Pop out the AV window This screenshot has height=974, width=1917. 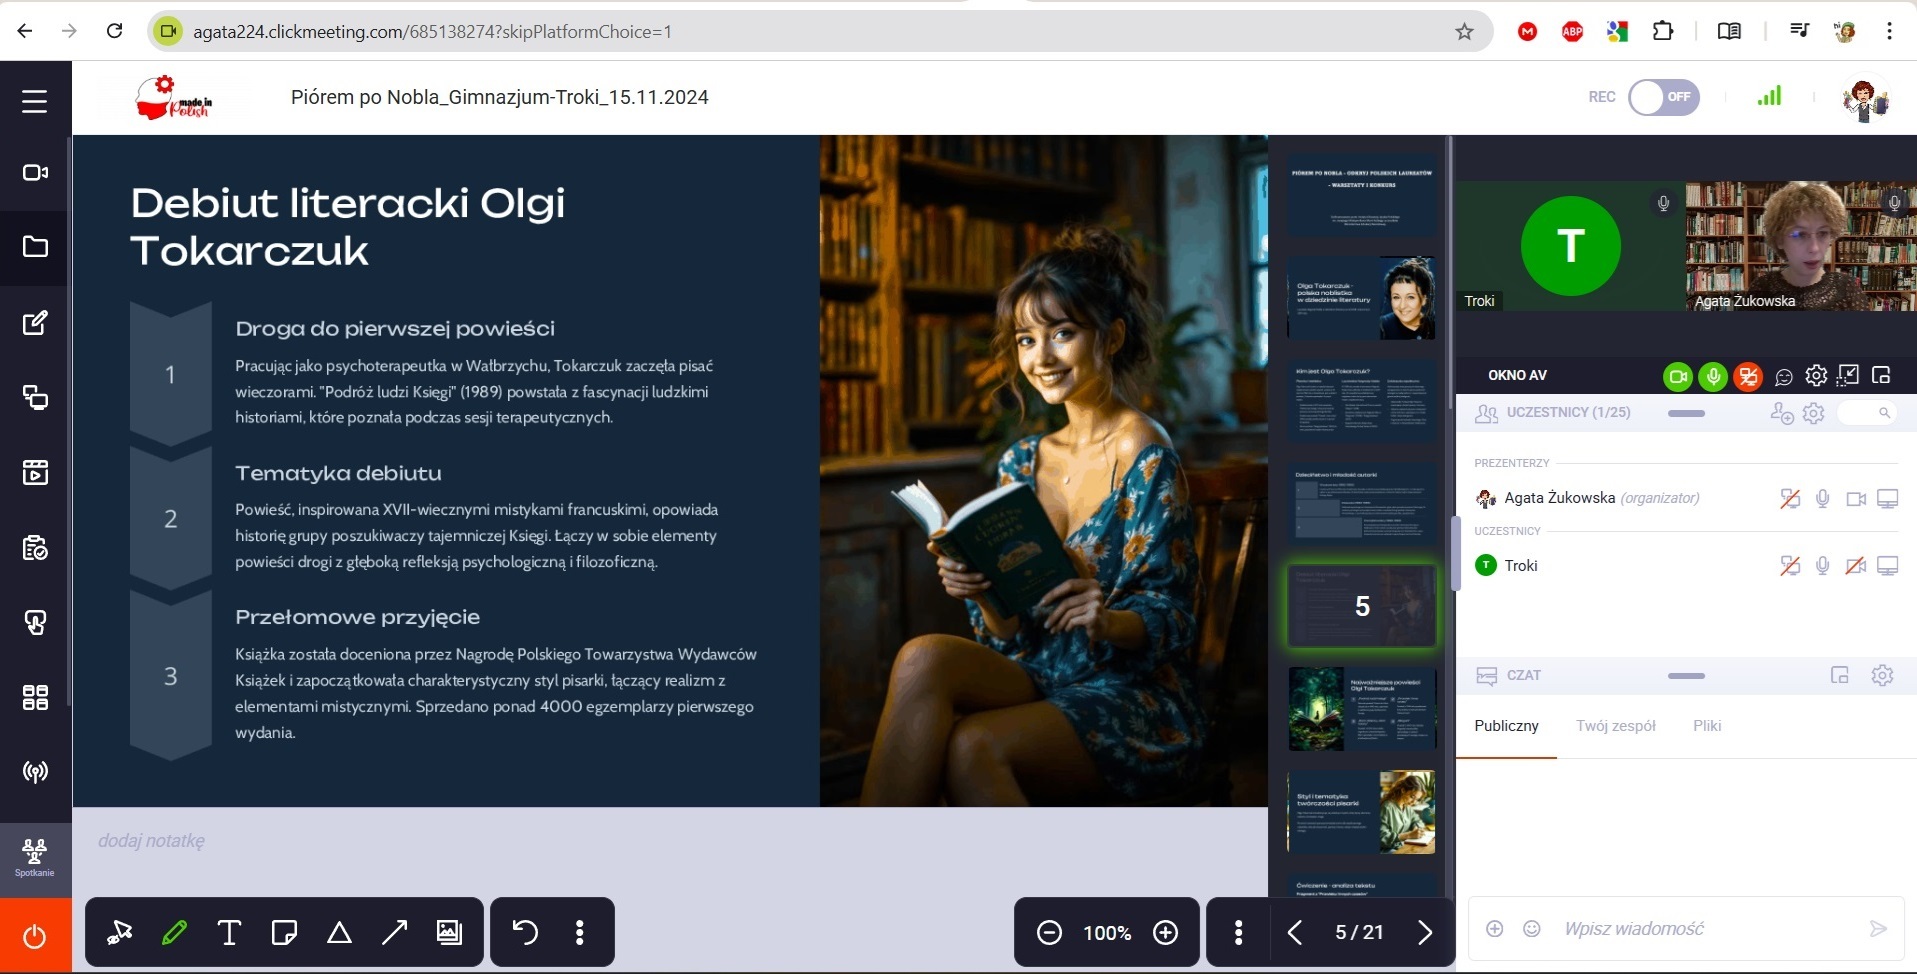click(x=1881, y=375)
